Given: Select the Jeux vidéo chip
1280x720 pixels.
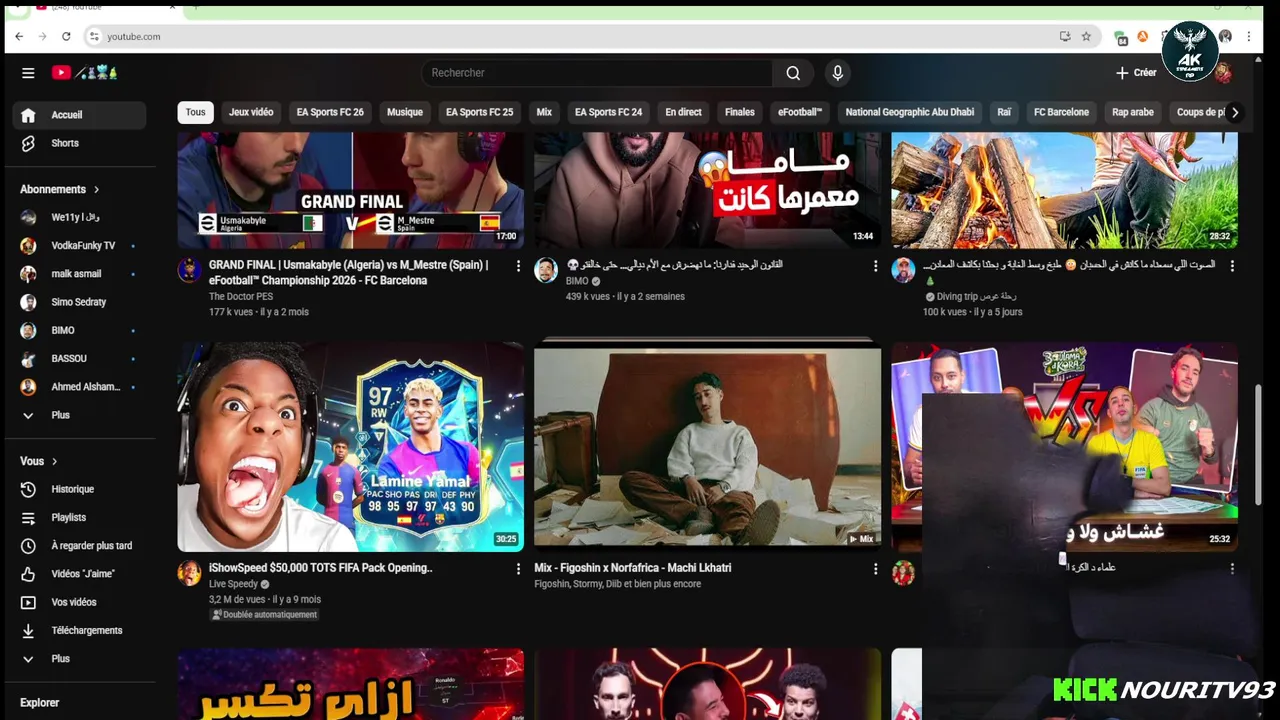Looking at the screenshot, I should pos(251,112).
